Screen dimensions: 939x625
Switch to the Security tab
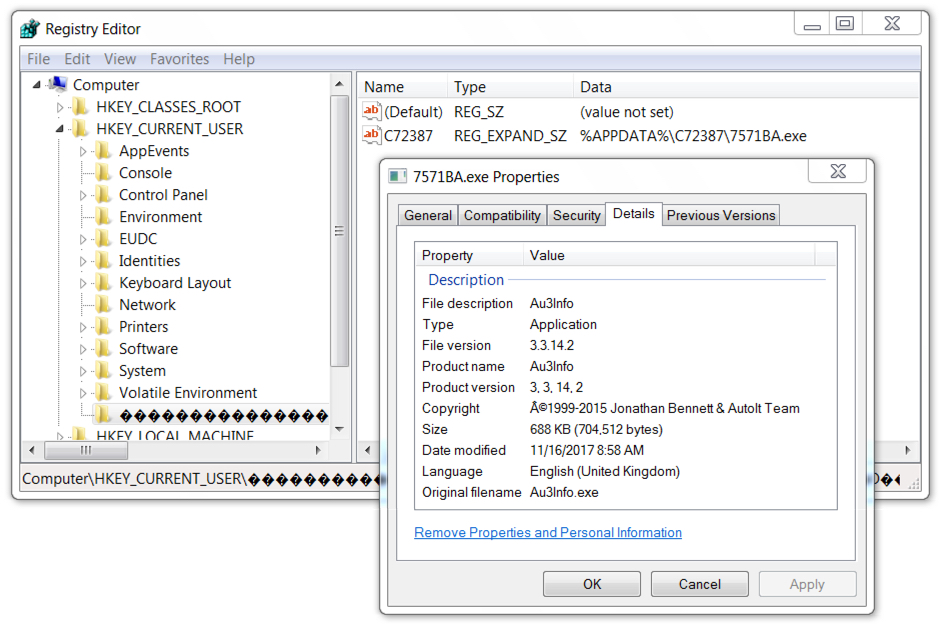point(576,216)
